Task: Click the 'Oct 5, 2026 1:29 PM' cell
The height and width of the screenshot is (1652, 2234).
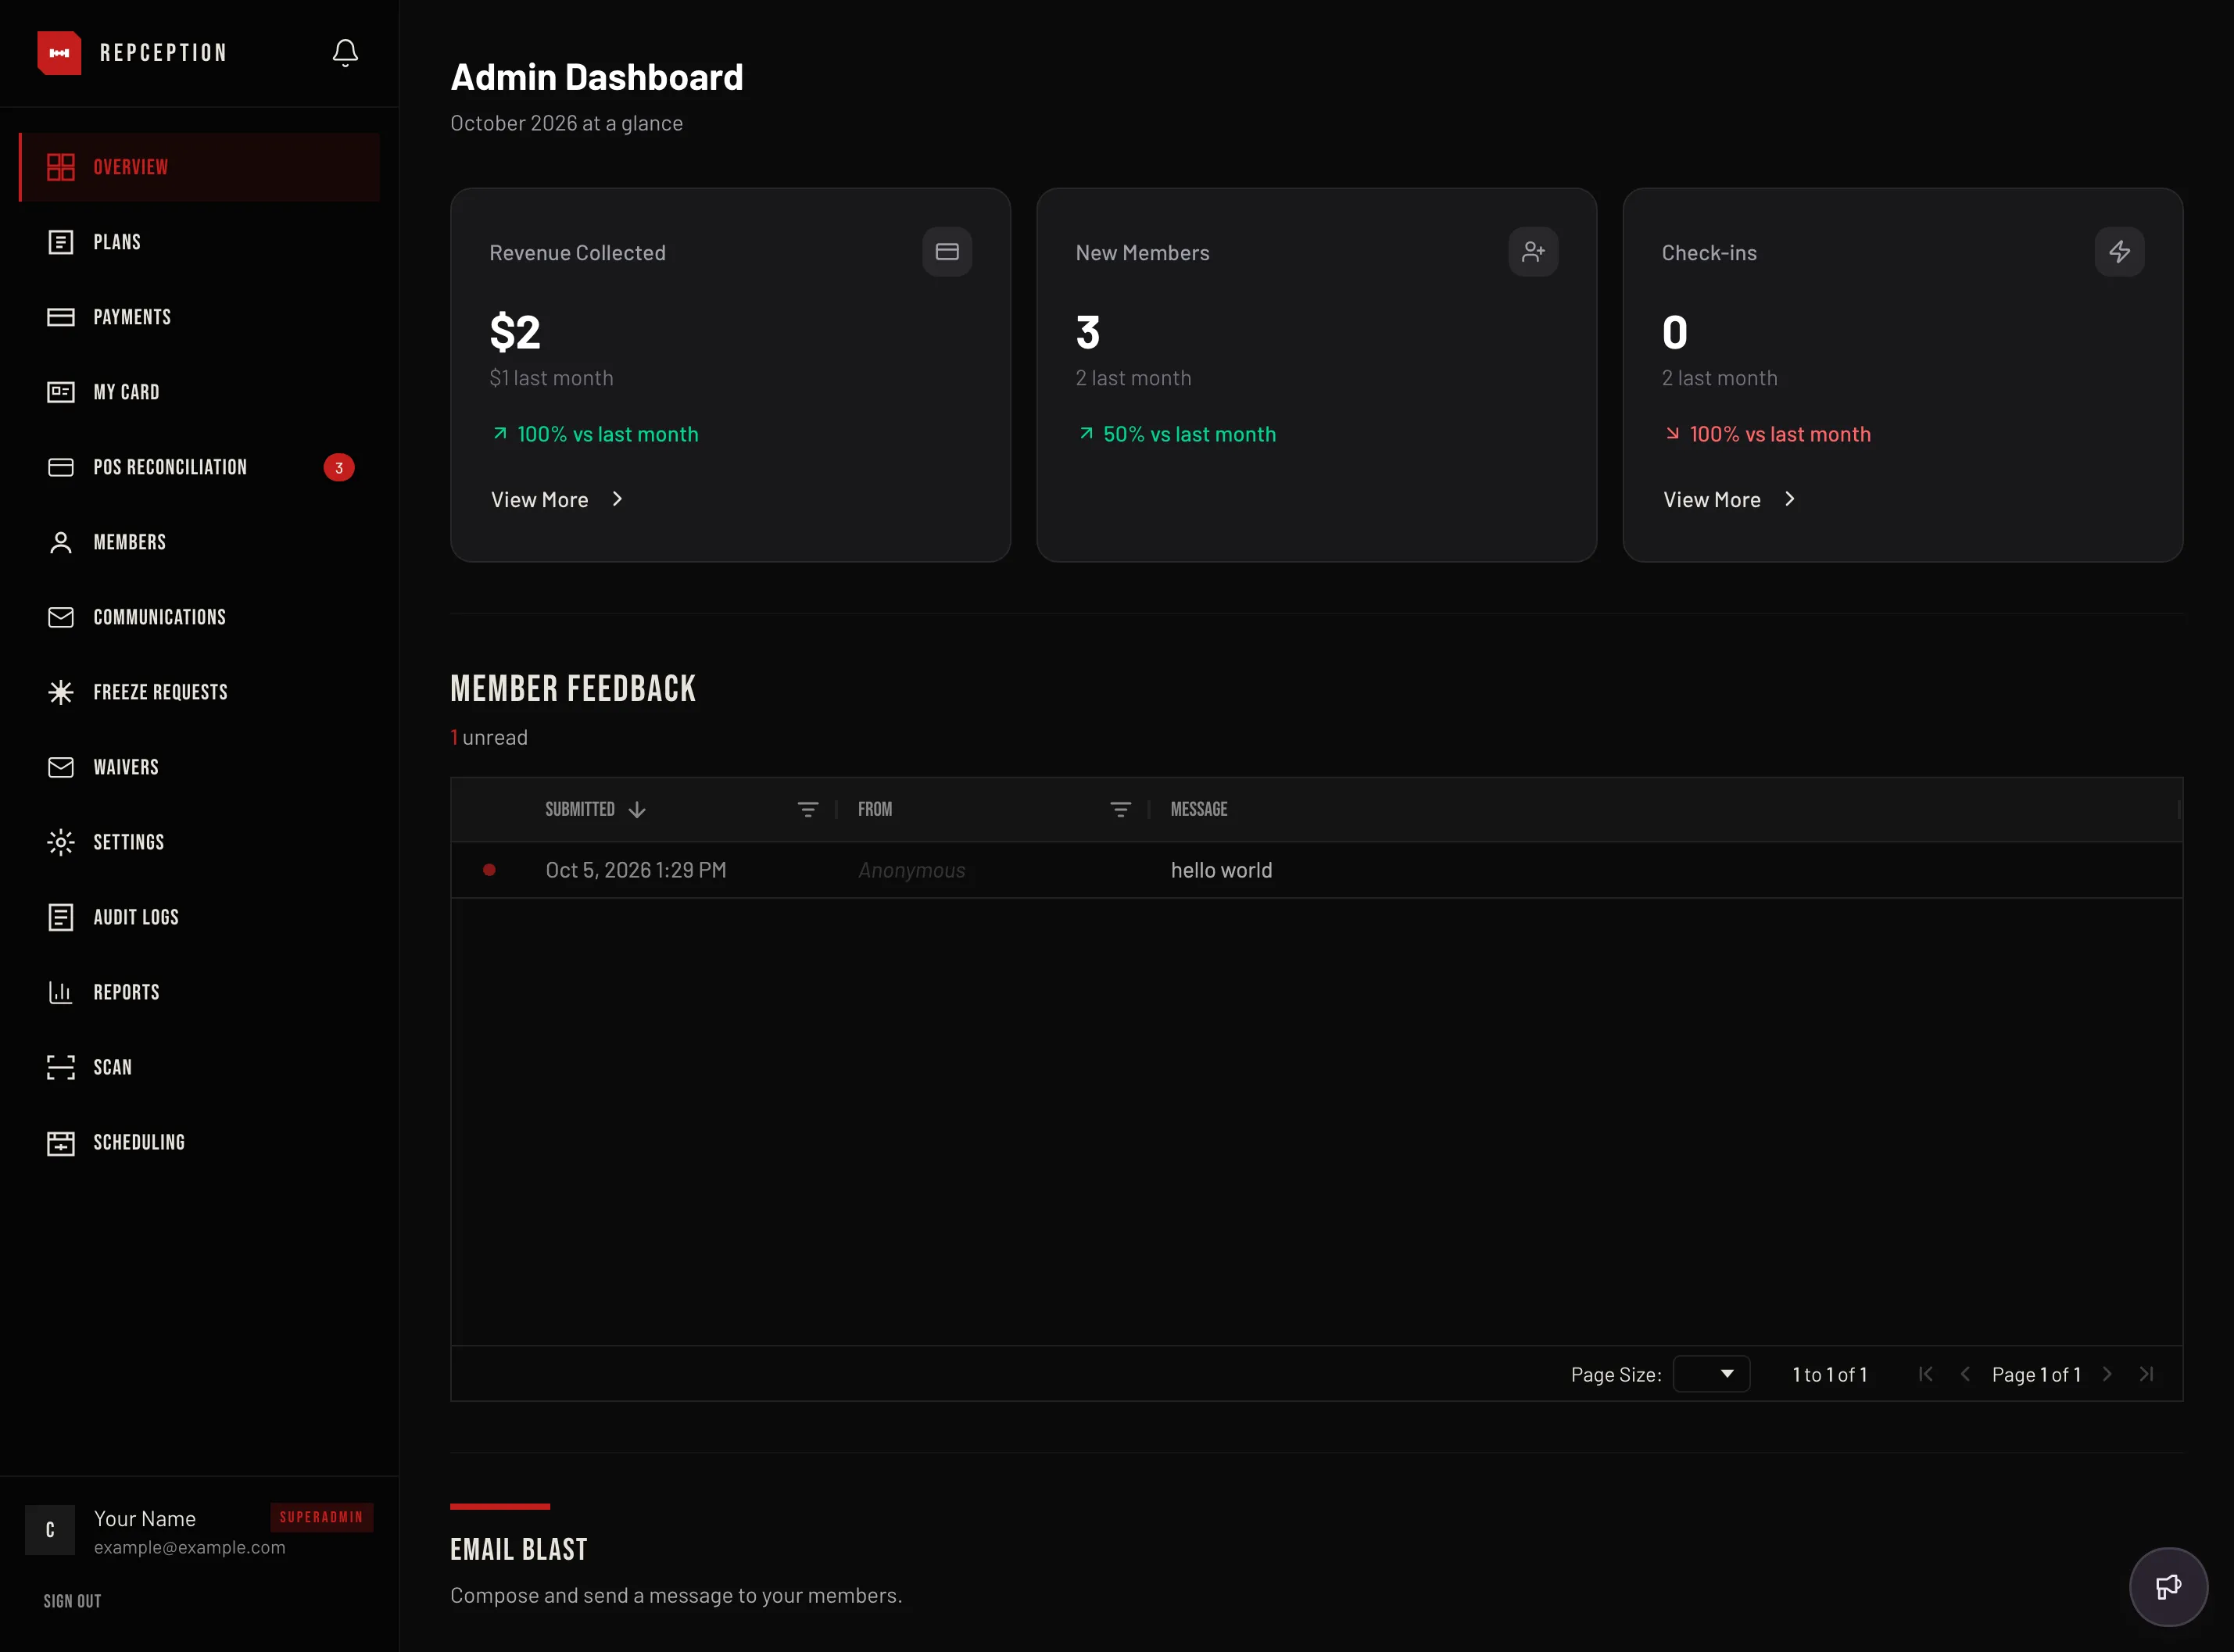Action: (x=636, y=870)
